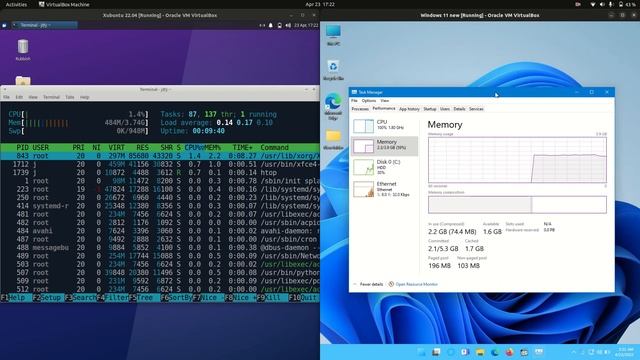Viewport: 640px width, 360px height.
Task: Click the VirtualBox Machine icon in top bar
Action: click(x=42, y=4)
